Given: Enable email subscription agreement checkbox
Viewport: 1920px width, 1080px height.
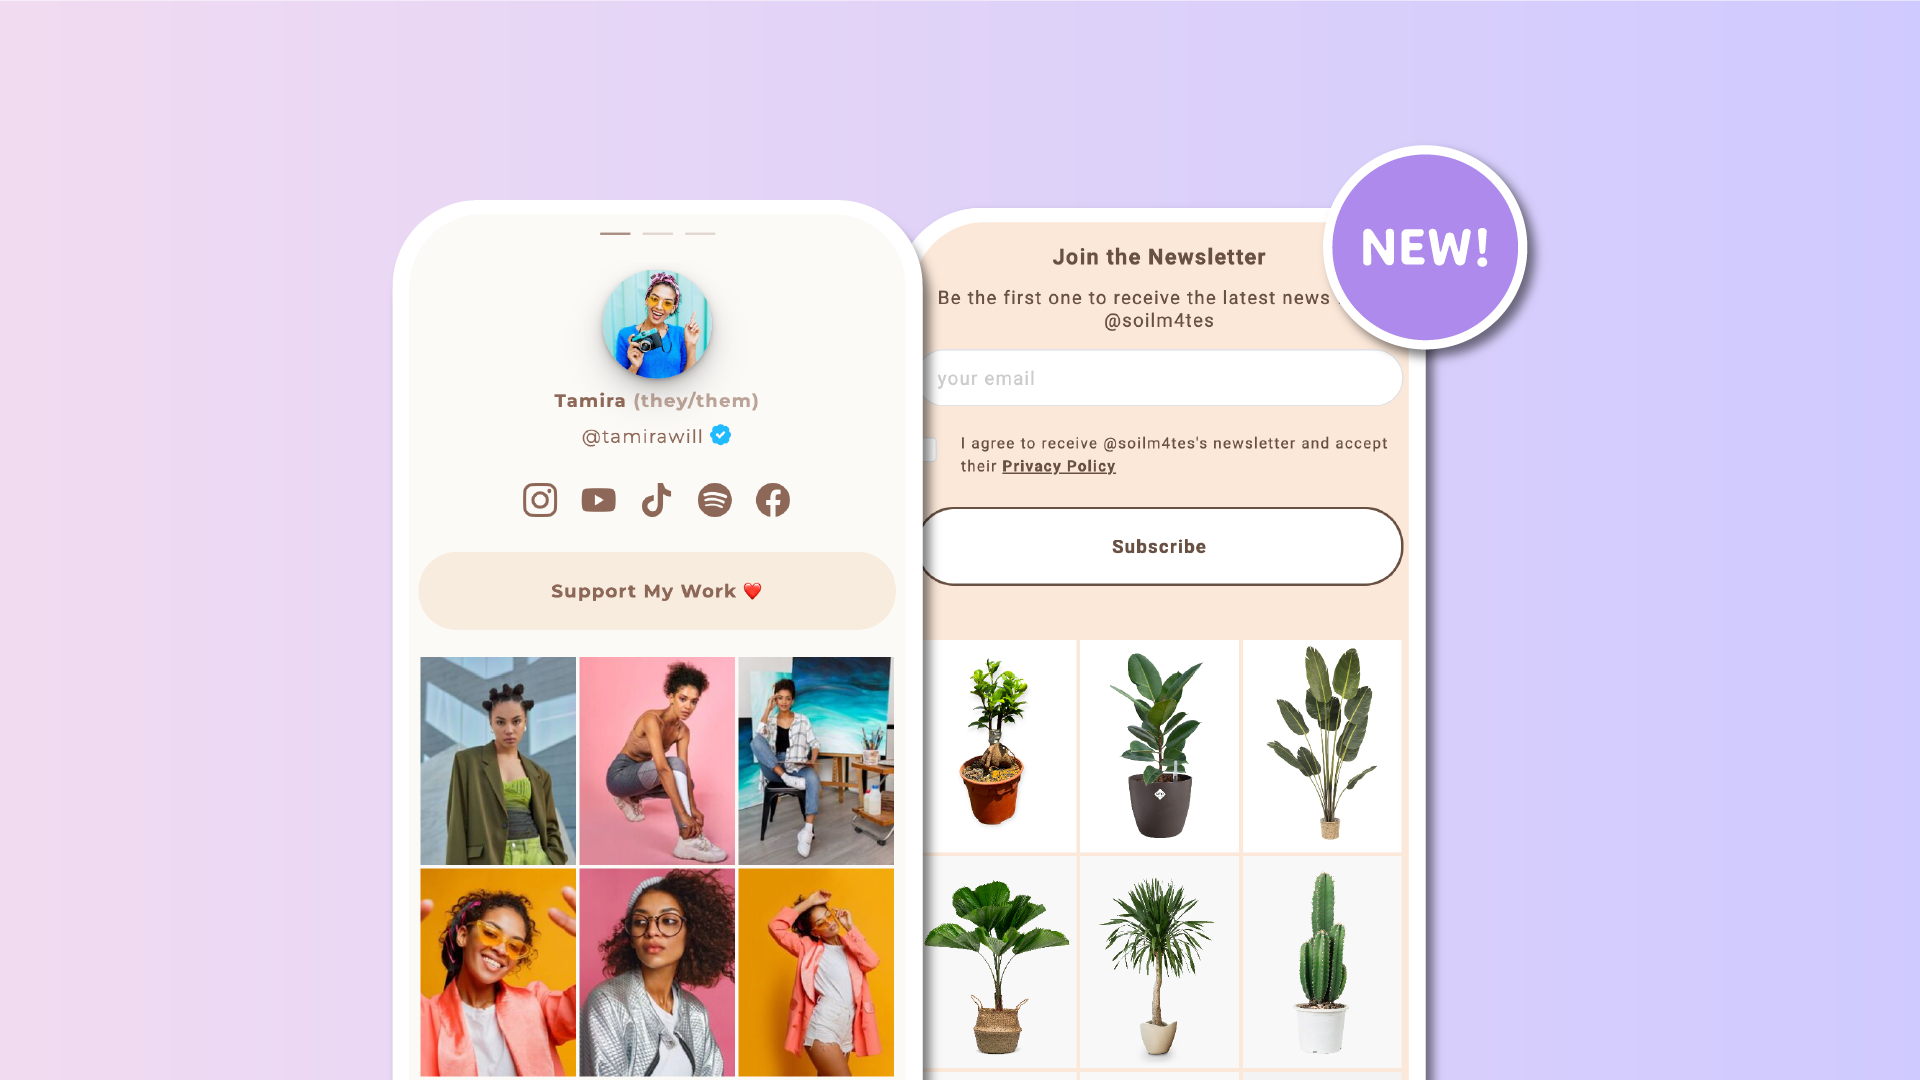Looking at the screenshot, I should coord(931,450).
